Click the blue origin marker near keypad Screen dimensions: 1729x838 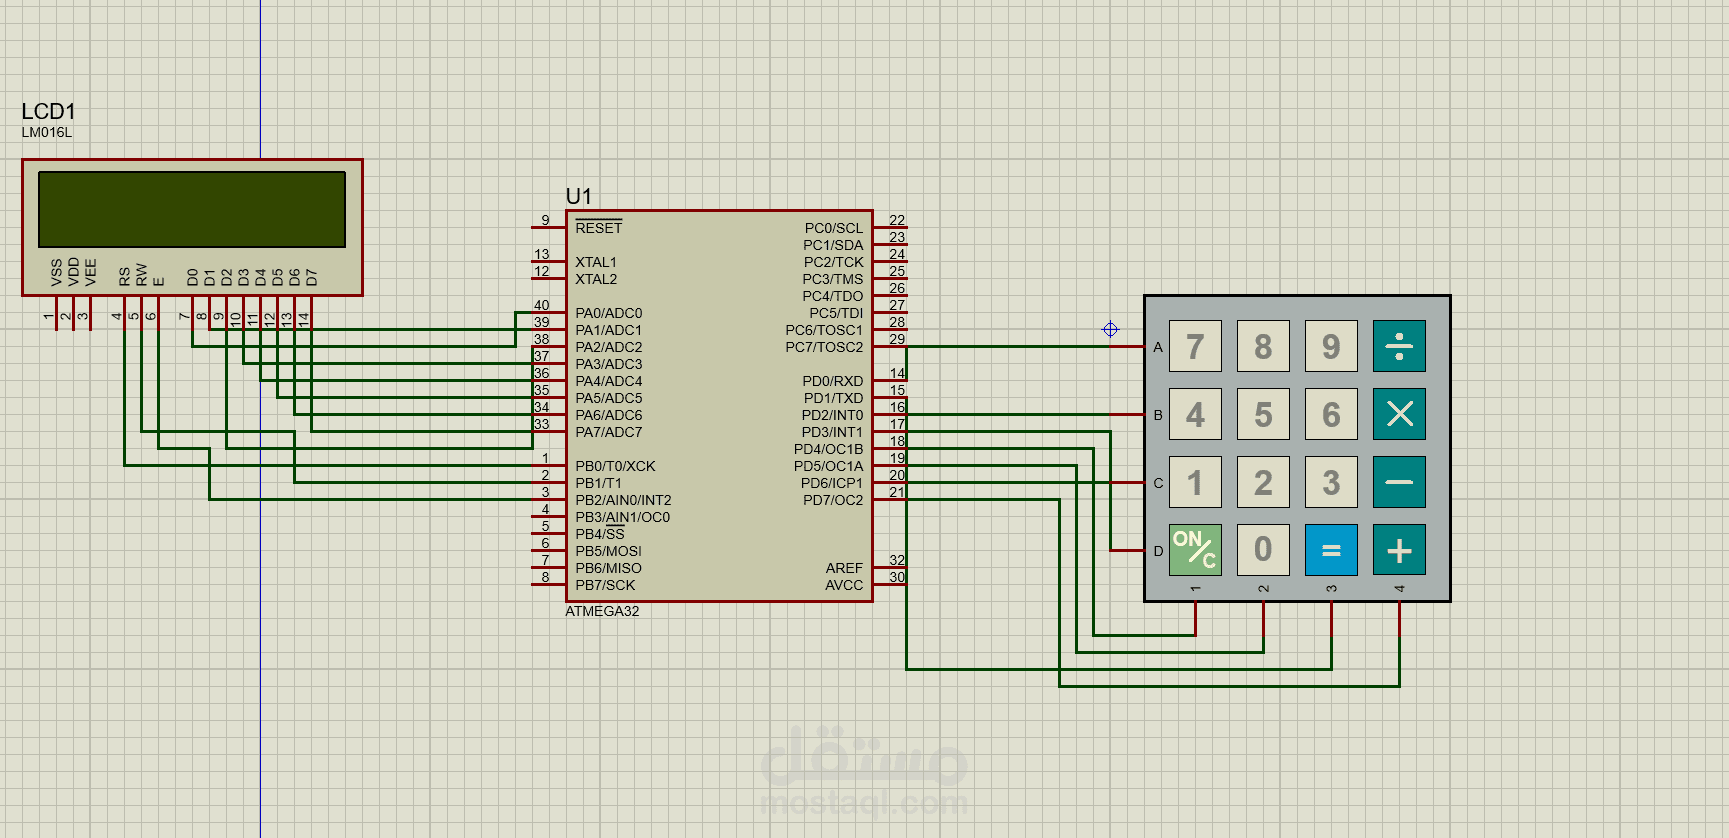pos(1110,329)
